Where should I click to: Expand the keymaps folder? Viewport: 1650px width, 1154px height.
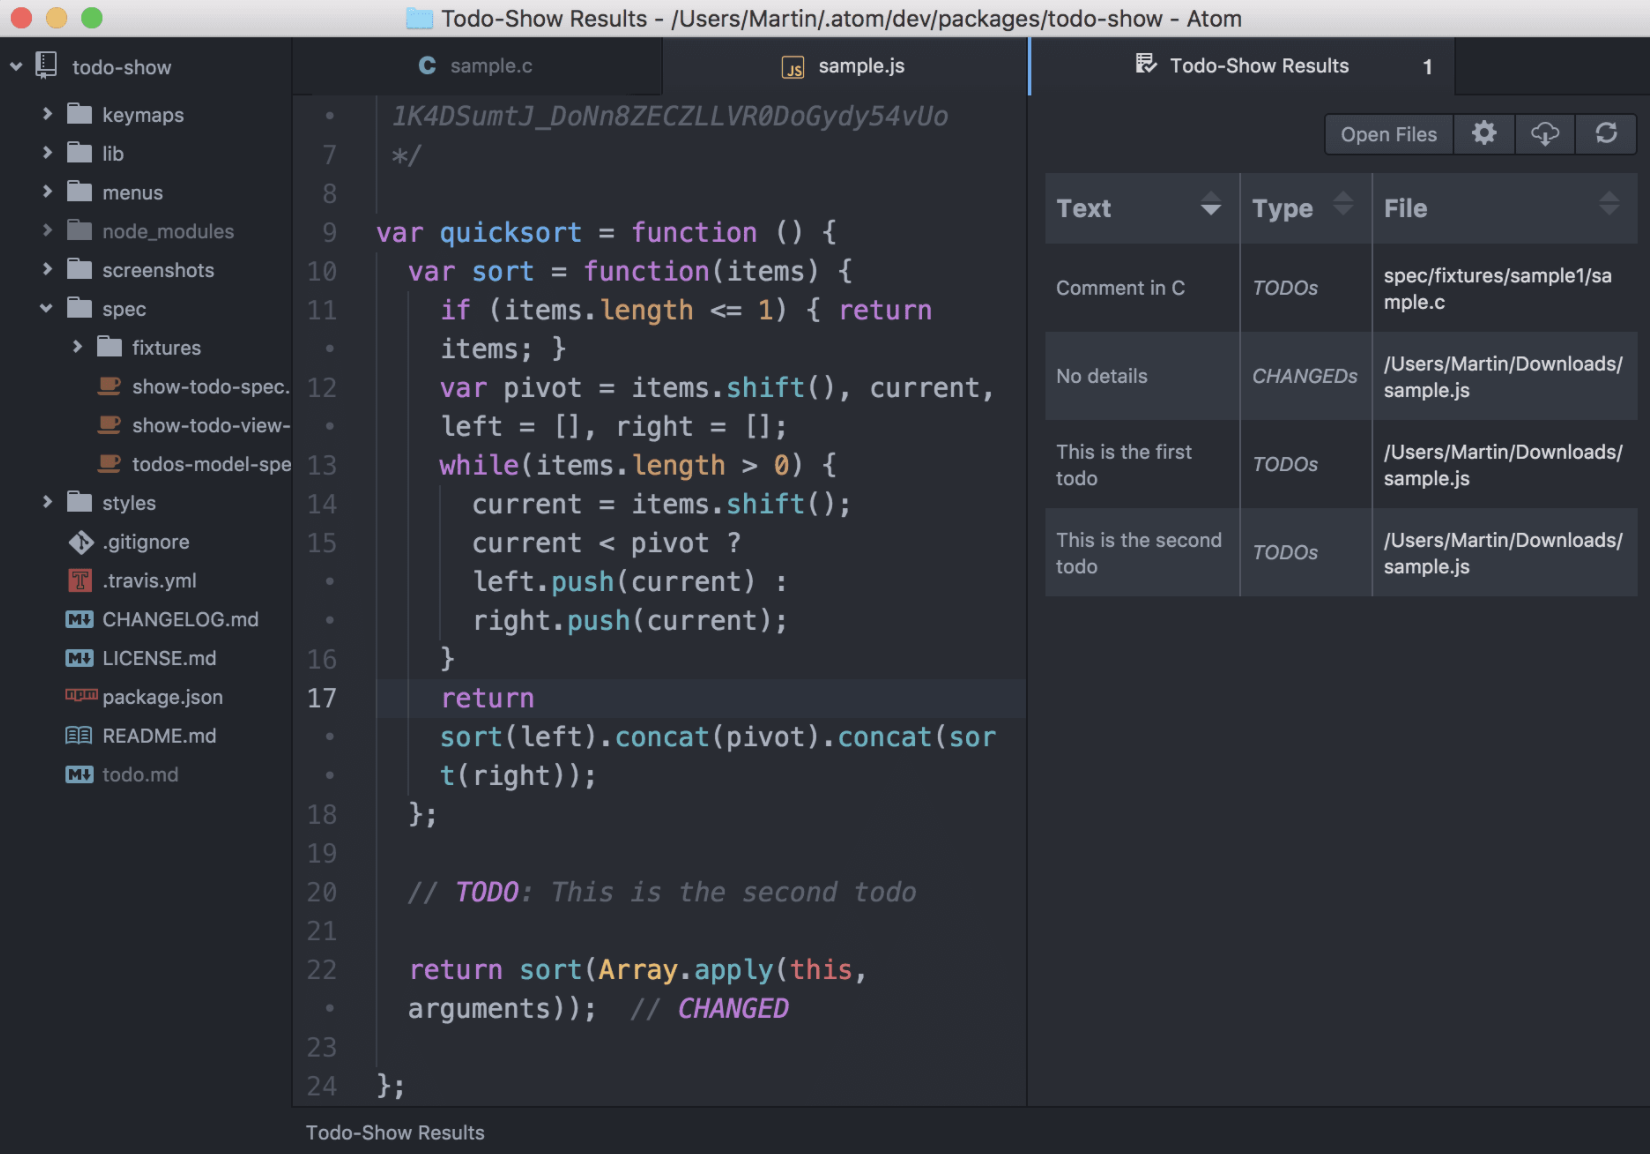click(x=47, y=114)
